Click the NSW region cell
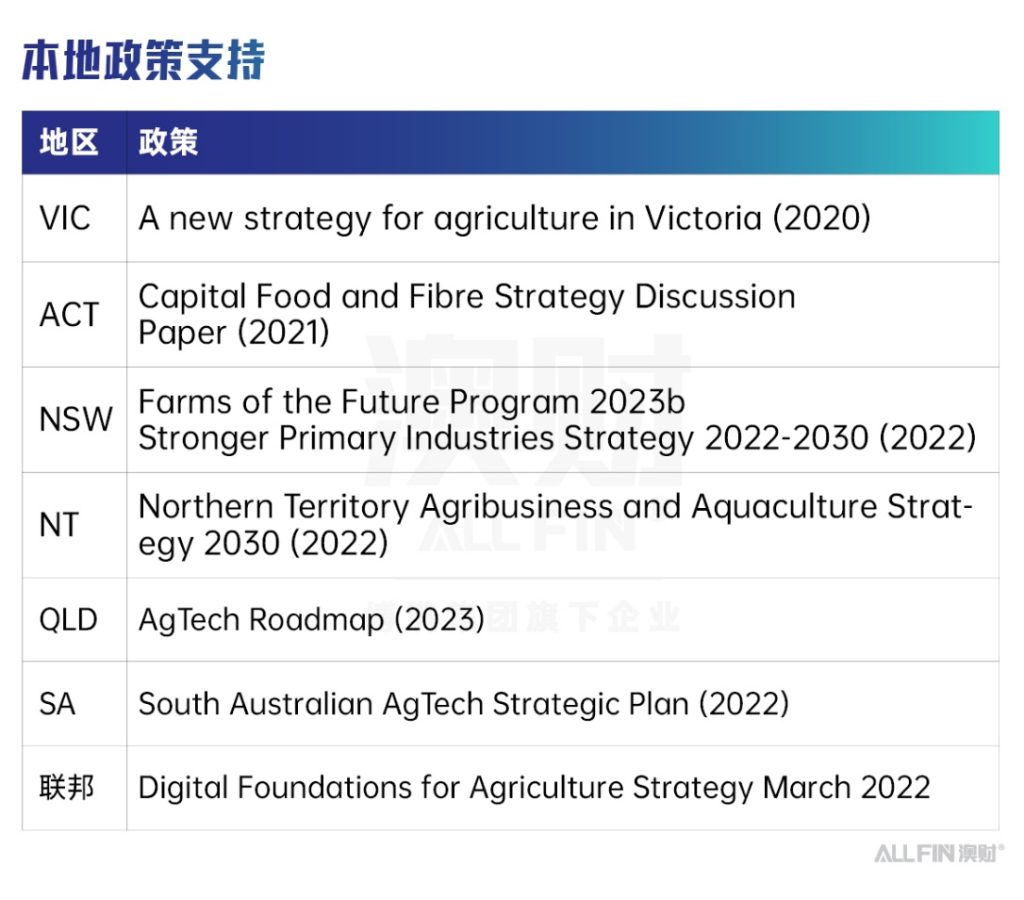 (76, 419)
